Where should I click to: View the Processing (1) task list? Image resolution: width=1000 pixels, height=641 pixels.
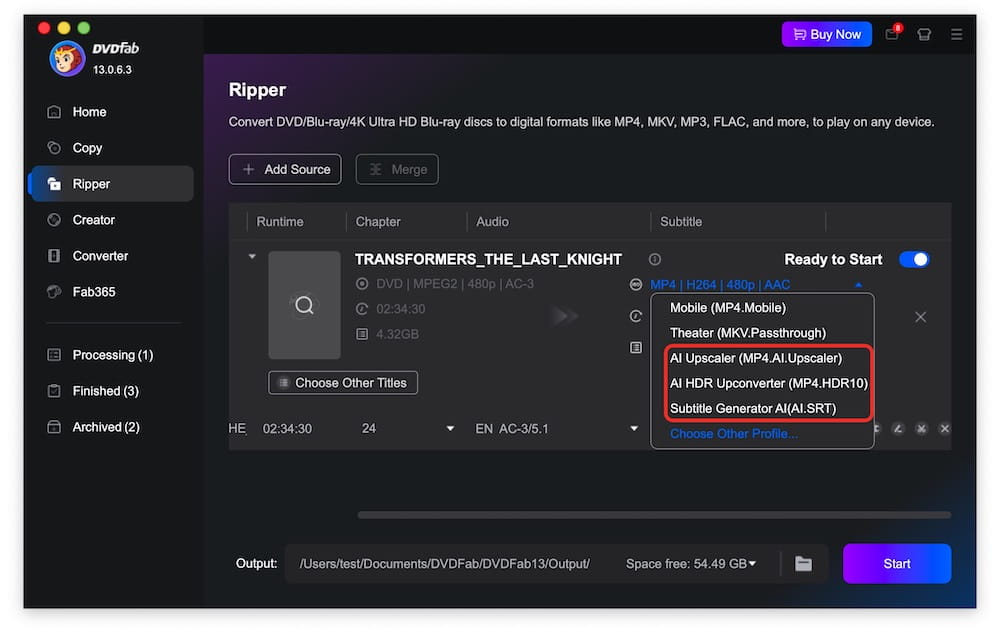coord(112,355)
